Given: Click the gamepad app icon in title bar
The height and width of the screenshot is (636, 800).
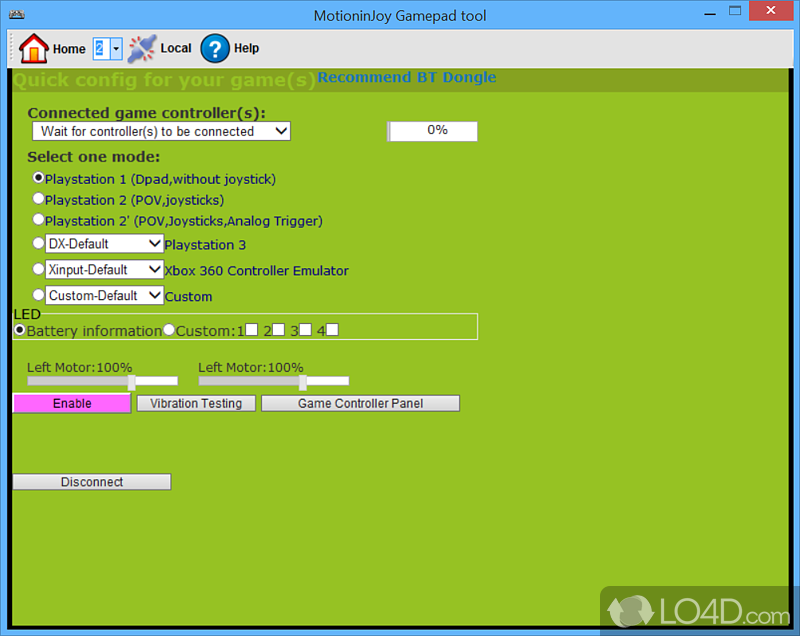Looking at the screenshot, I should point(16,14).
